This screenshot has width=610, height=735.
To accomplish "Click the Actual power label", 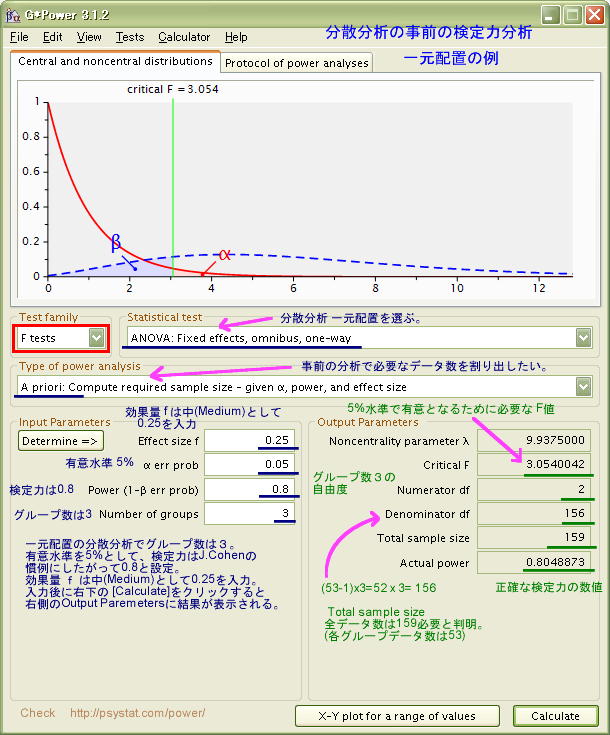I will [x=434, y=563].
